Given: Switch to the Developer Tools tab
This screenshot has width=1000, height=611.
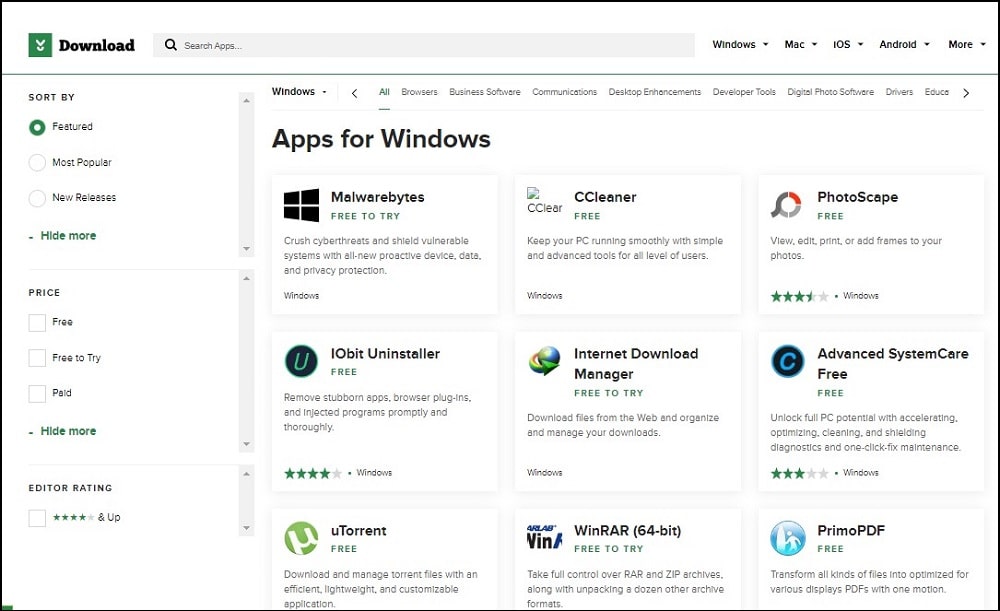Looking at the screenshot, I should [744, 92].
